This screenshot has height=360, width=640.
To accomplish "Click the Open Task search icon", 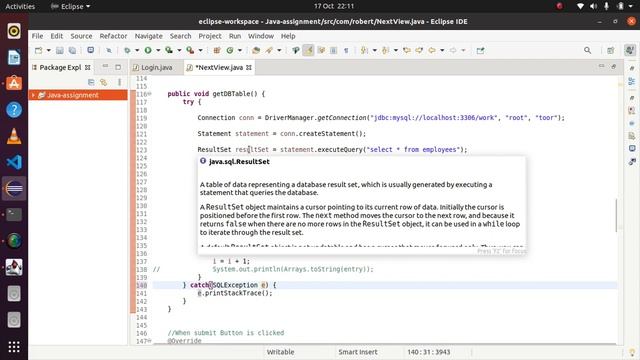I will click(x=269, y=50).
